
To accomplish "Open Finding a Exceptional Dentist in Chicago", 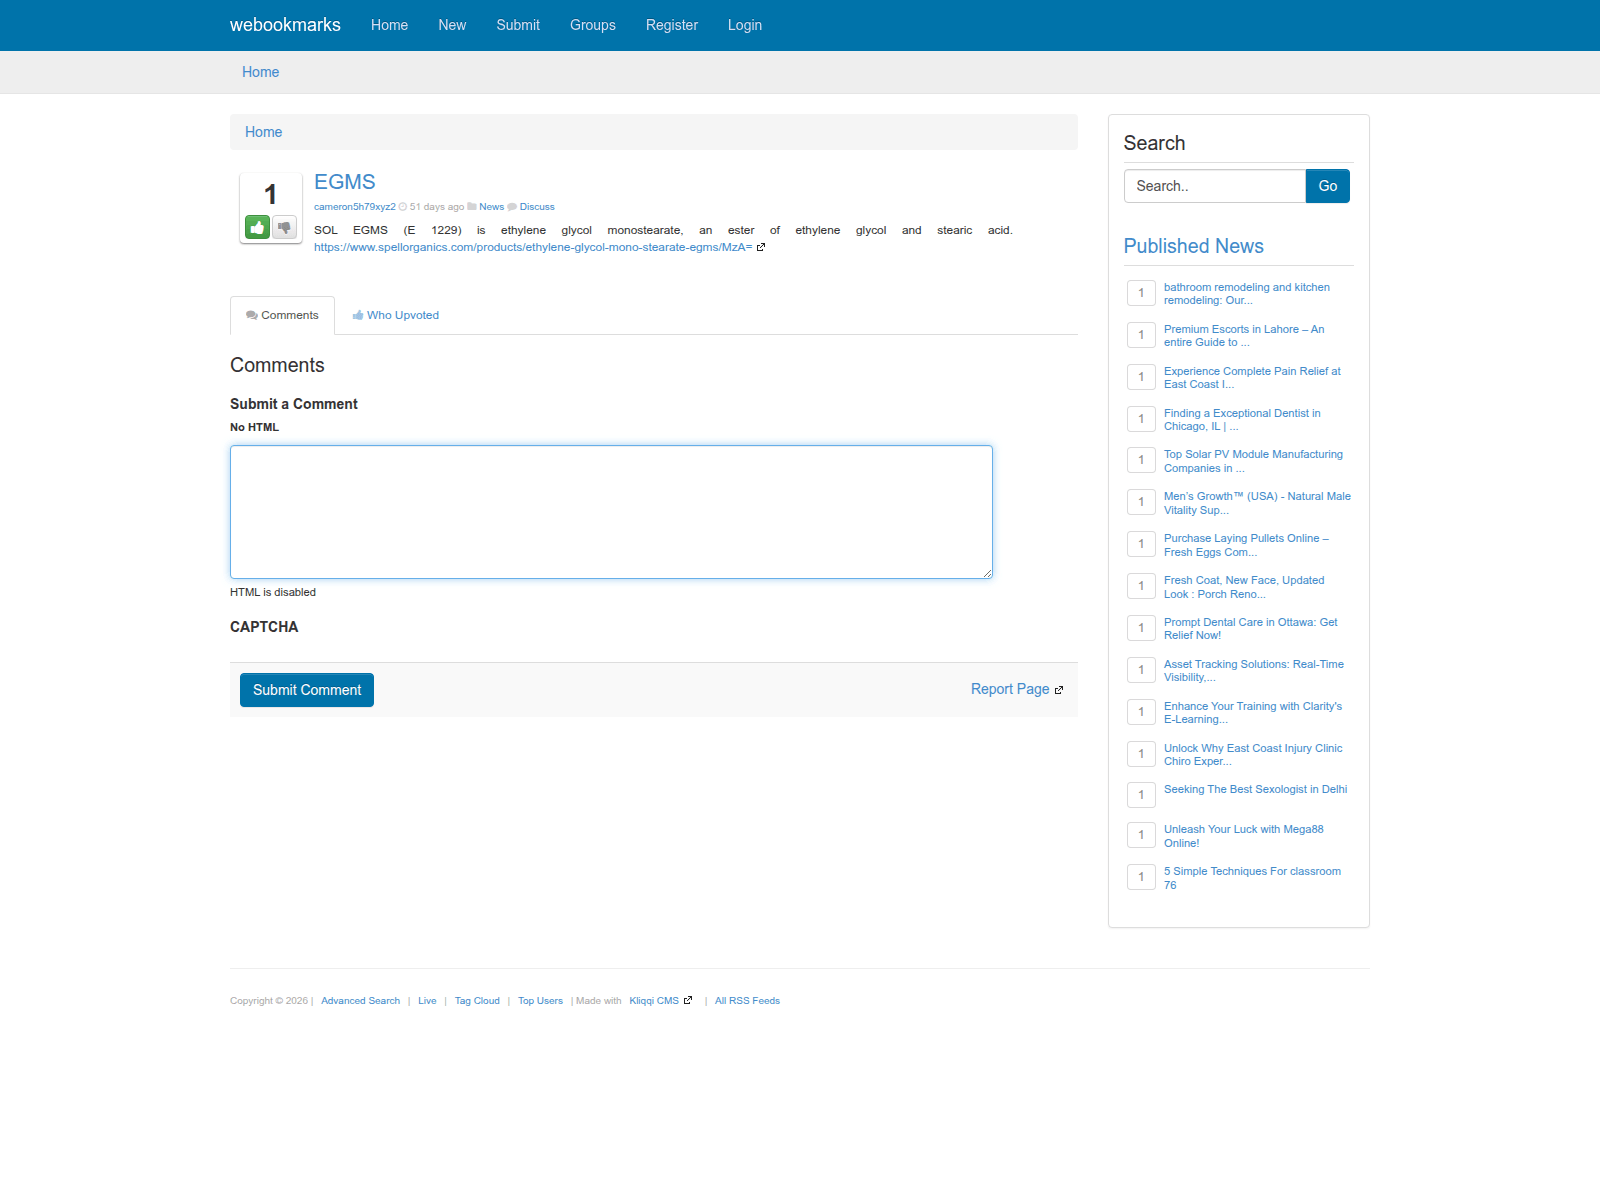I will tap(1242, 420).
